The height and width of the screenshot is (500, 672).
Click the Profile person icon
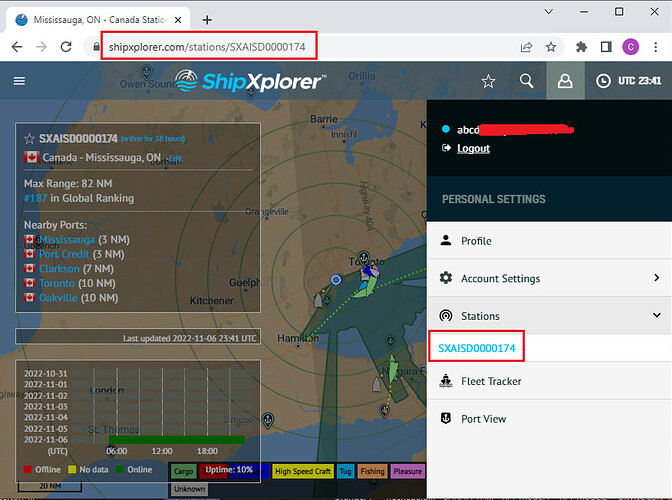tap(446, 240)
